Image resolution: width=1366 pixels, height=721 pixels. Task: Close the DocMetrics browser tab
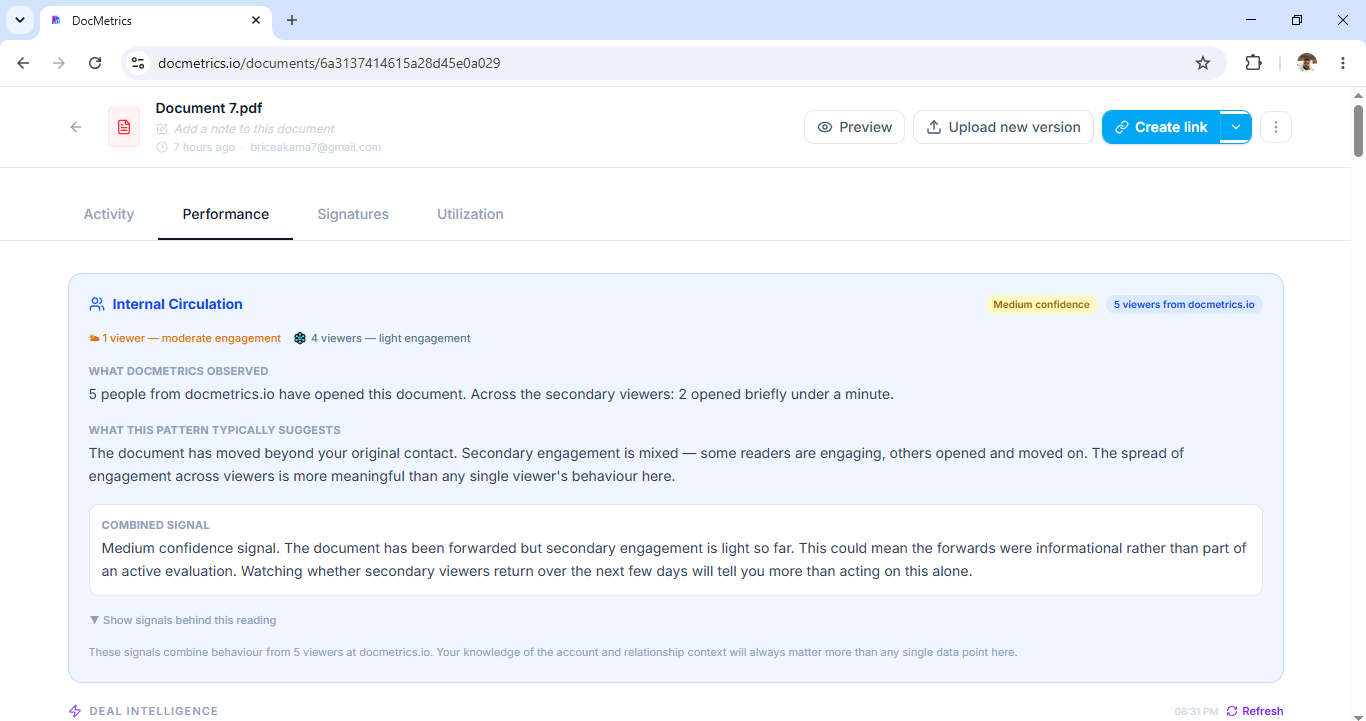click(256, 20)
